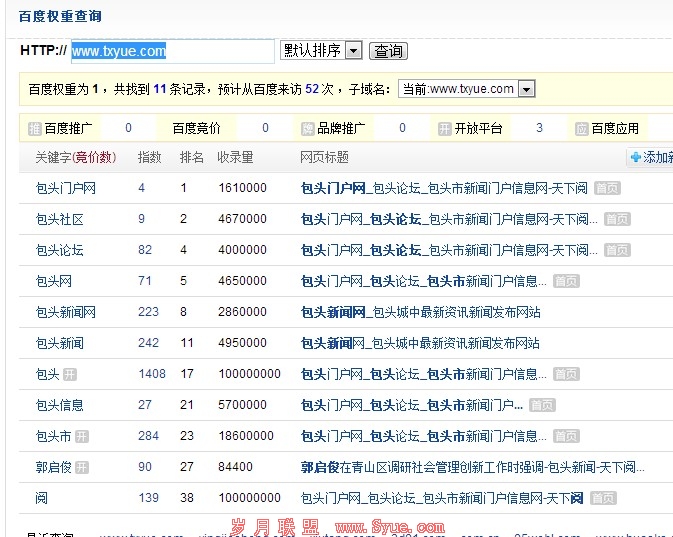
Task: Click 首页 badge in 包头门户网 row
Action: click(x=607, y=188)
